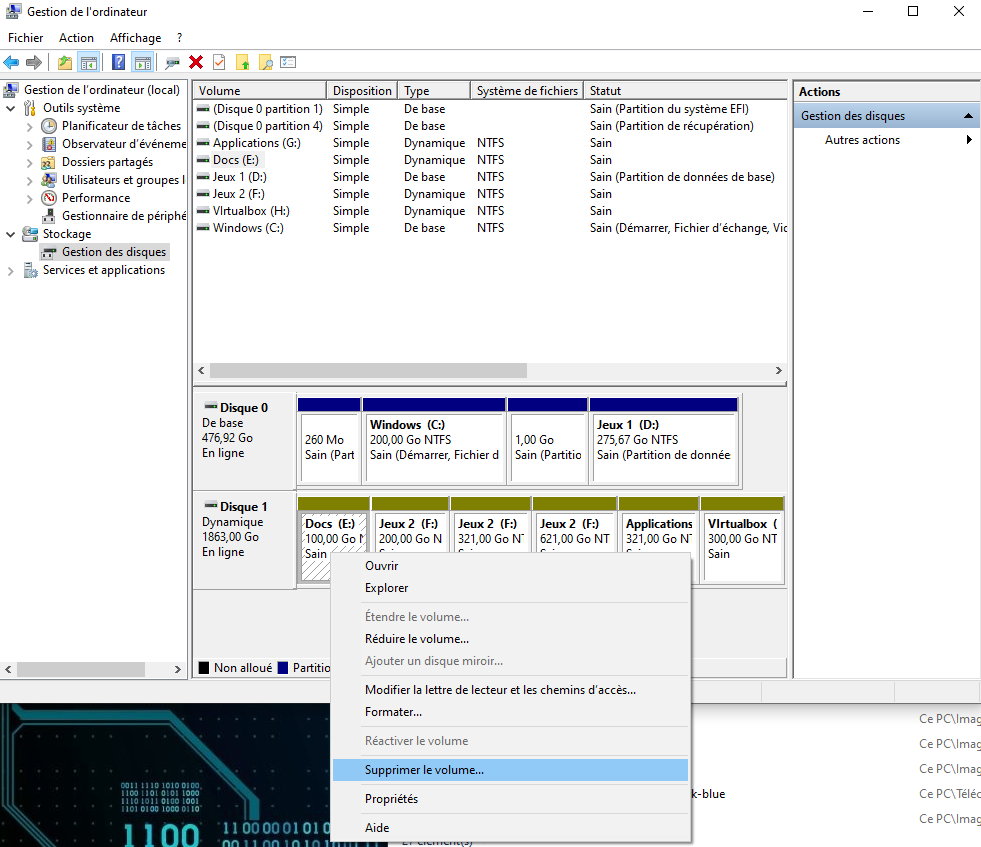Click the red X delete toolbar icon

coord(196,63)
